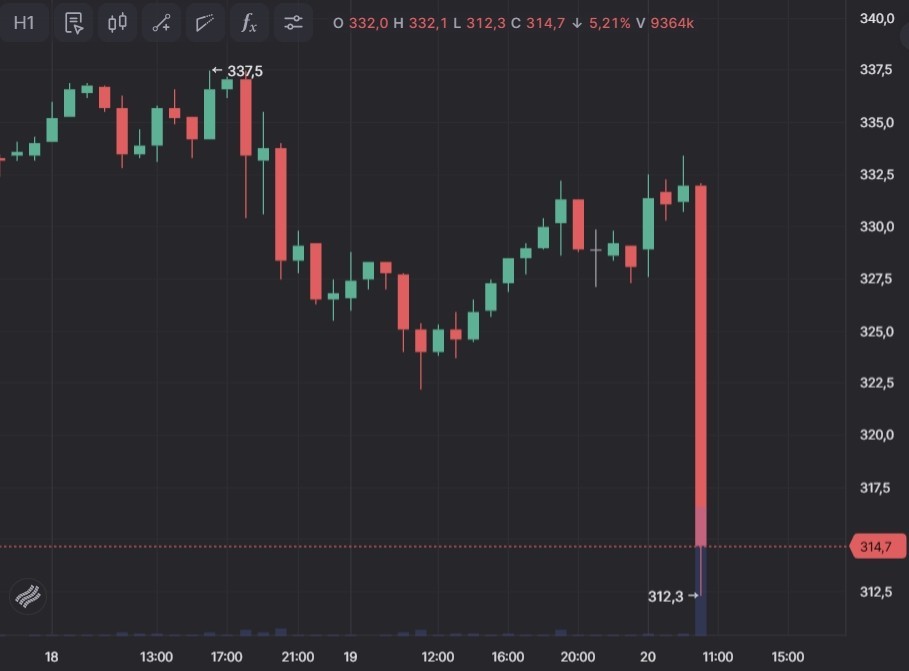
Task: Open chart settings sliders icon
Action: [x=293, y=23]
